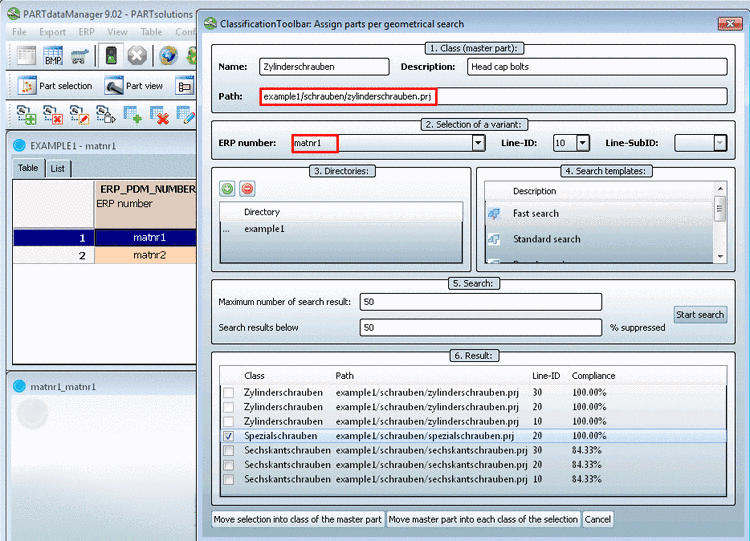
Task: Click the Start search button
Action: coord(700,315)
